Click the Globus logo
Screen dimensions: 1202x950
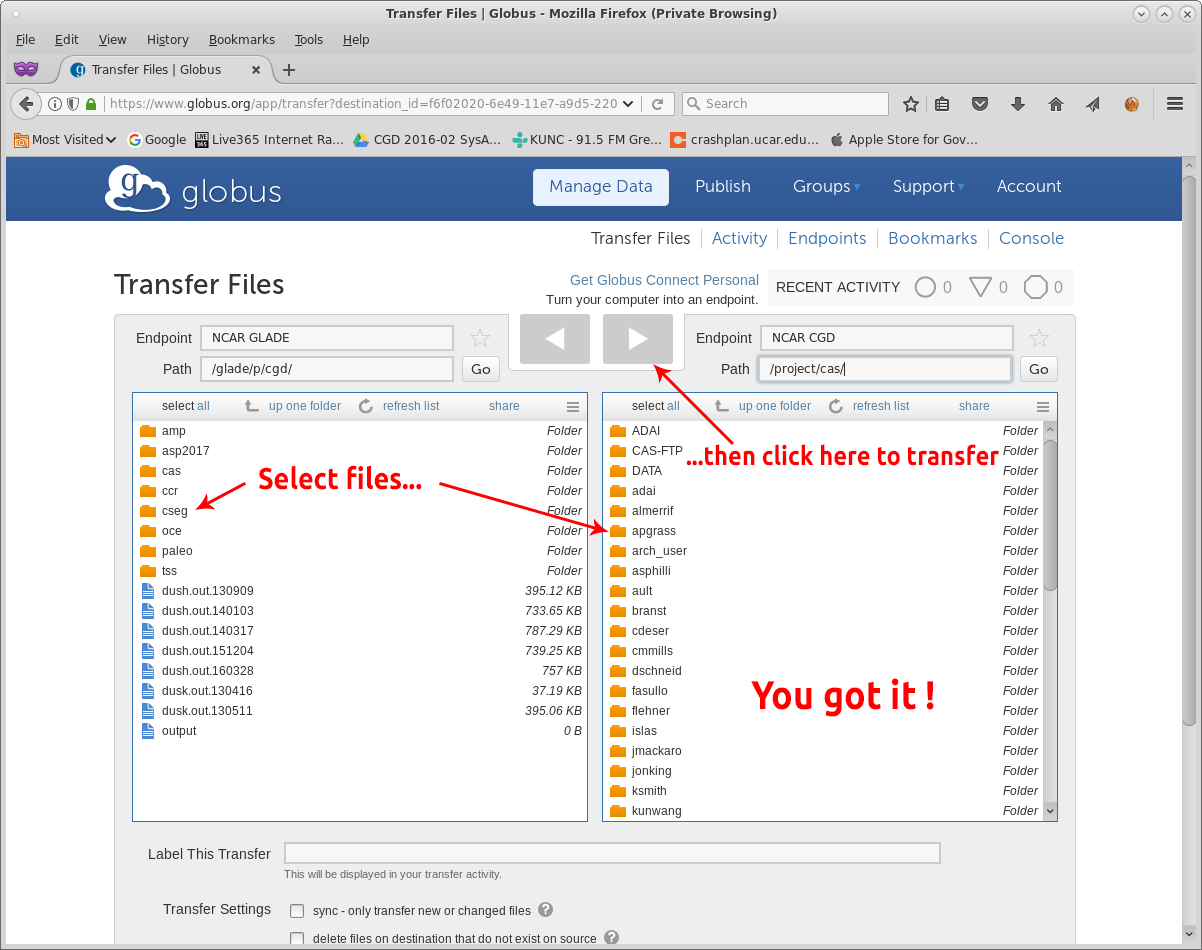[x=193, y=189]
